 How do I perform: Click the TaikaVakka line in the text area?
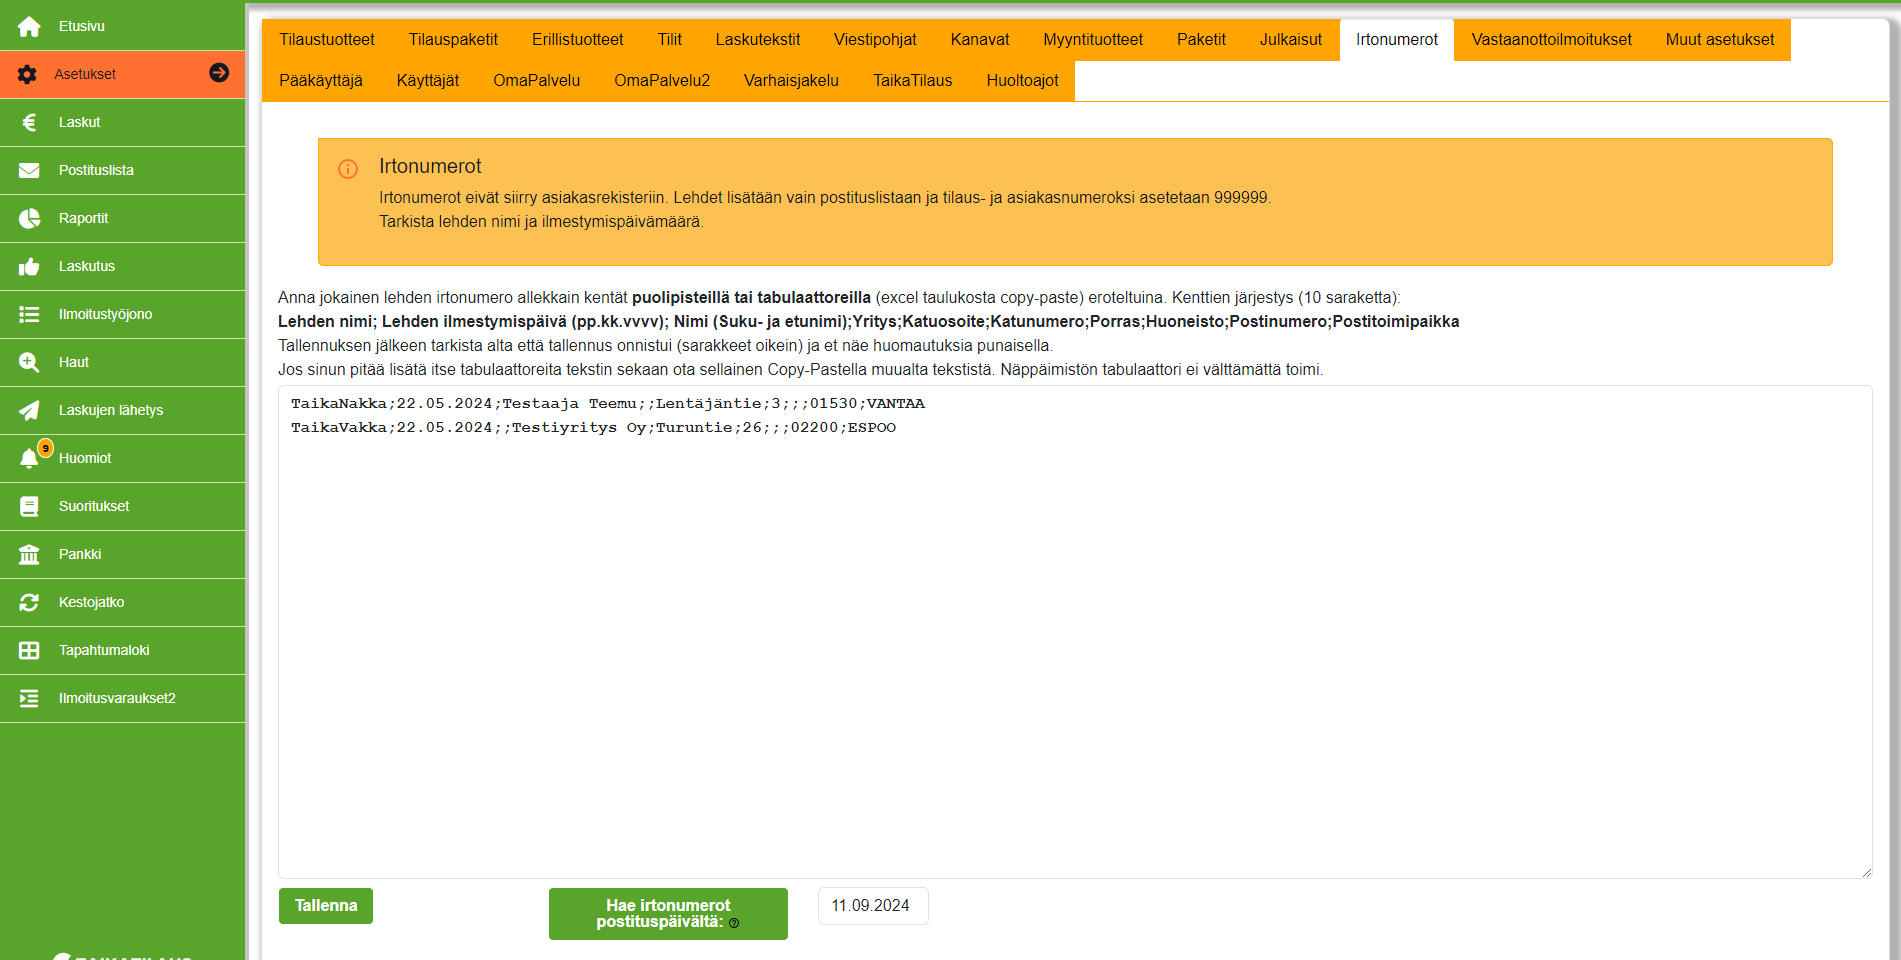coord(594,428)
